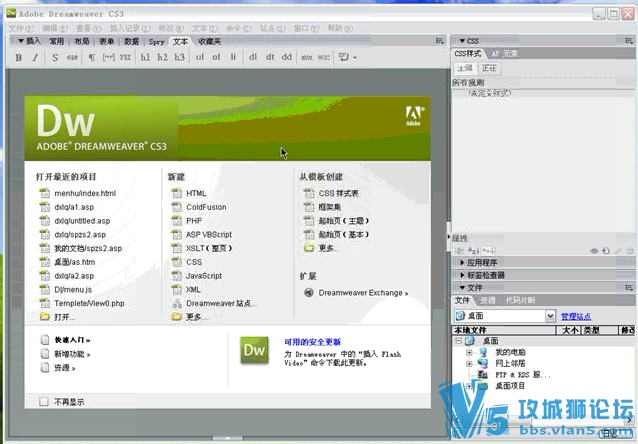Collapse the 插入 bar arrow
The image size is (638, 444).
[21, 41]
